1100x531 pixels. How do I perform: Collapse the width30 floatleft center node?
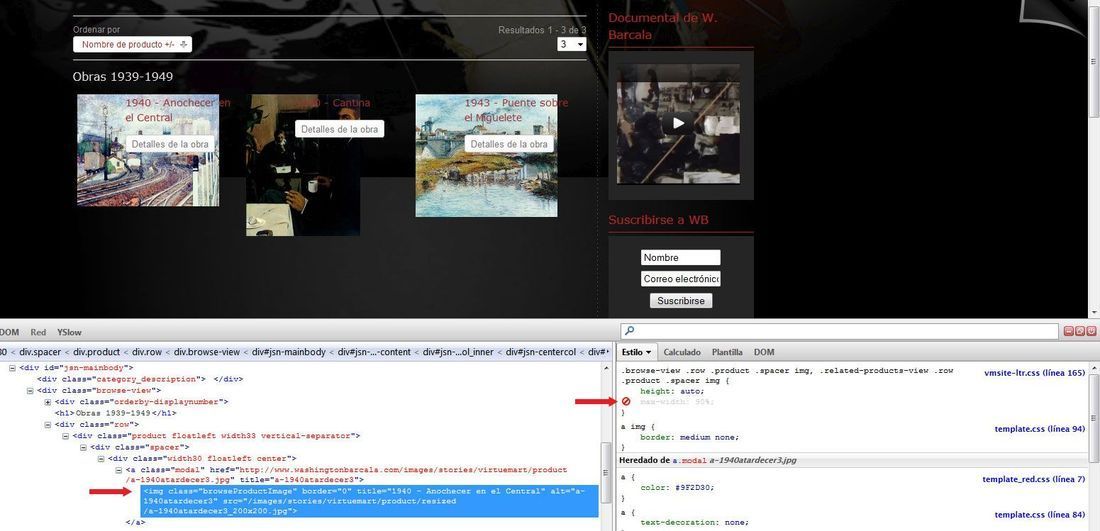tap(101, 459)
